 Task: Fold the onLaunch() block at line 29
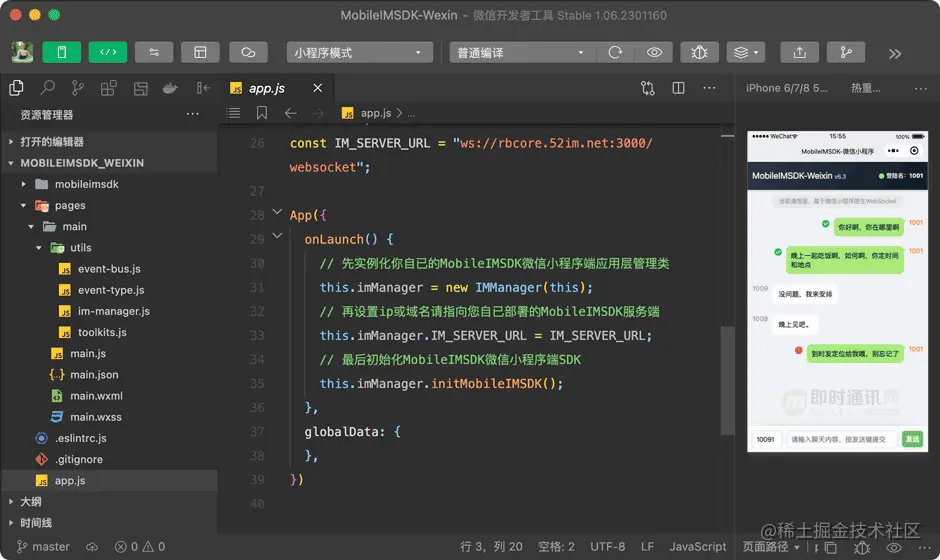click(x=278, y=236)
